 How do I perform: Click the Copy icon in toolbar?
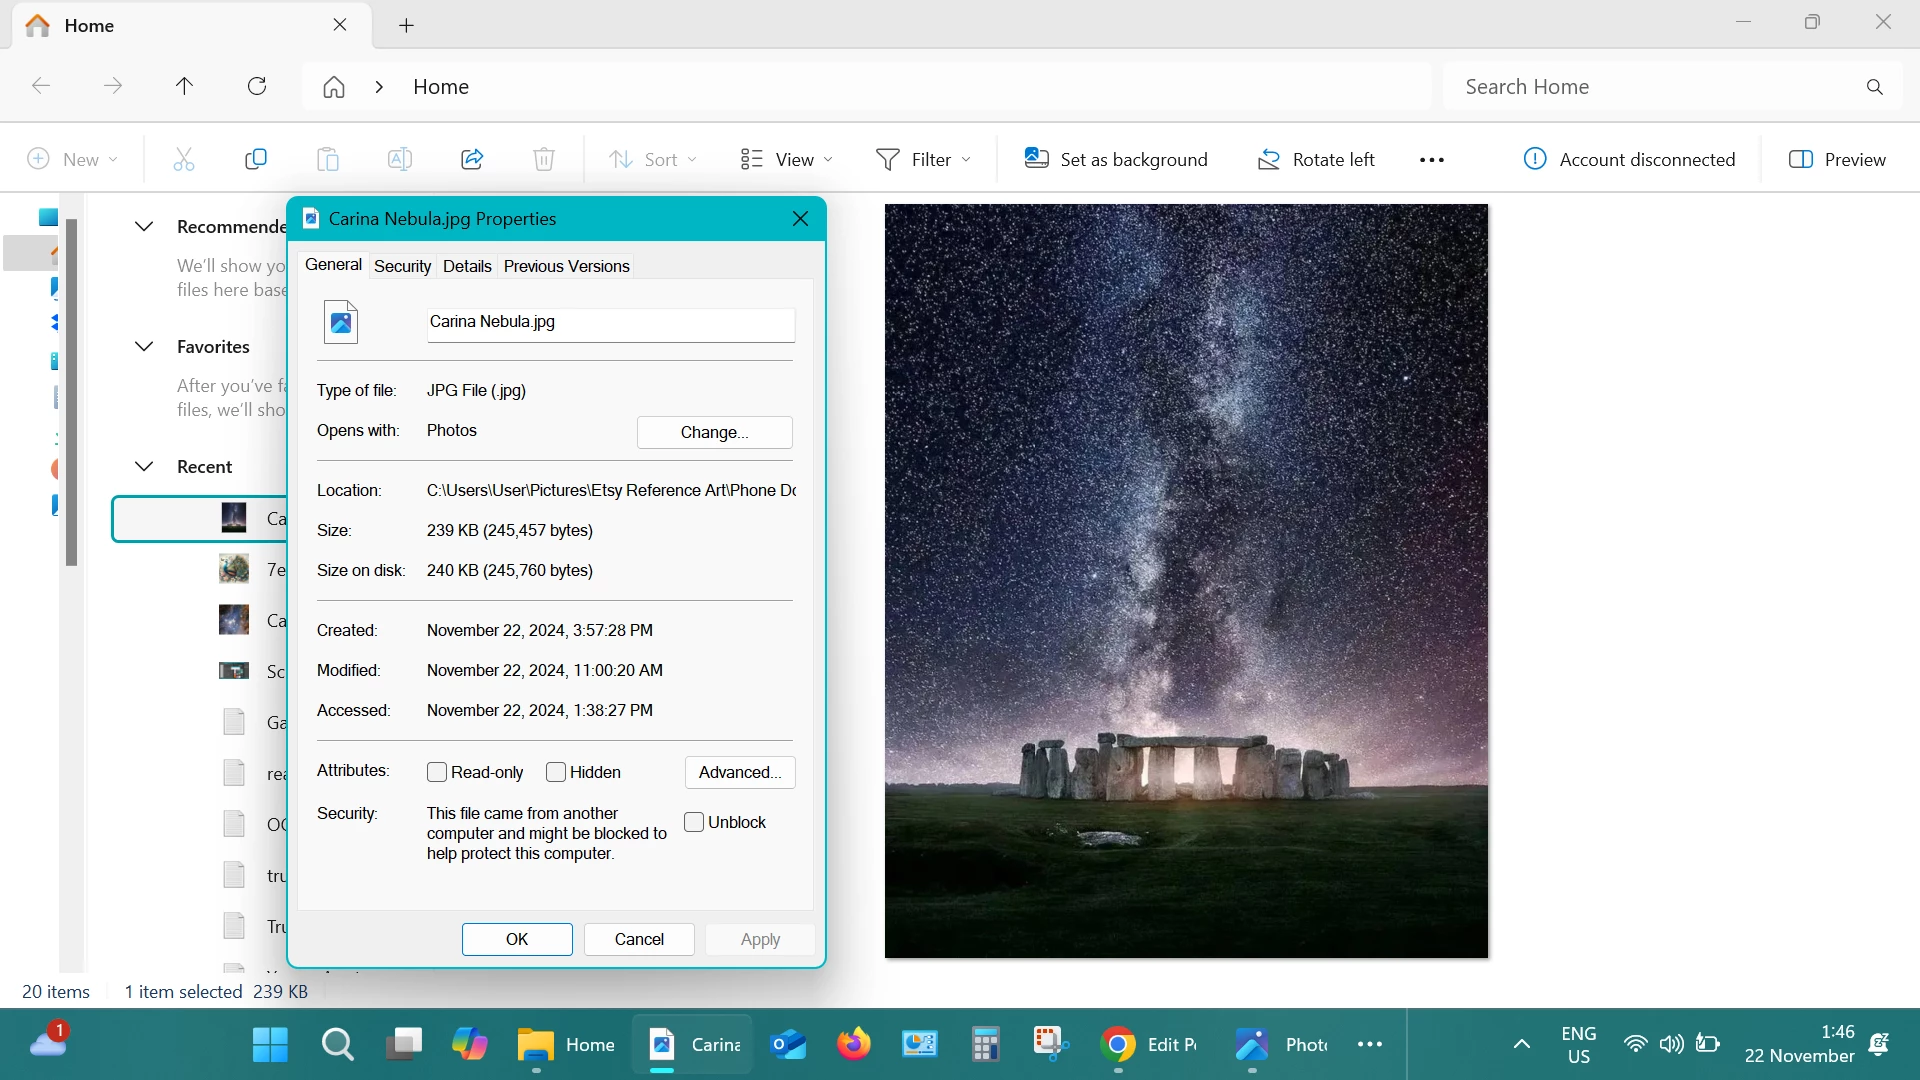point(256,159)
